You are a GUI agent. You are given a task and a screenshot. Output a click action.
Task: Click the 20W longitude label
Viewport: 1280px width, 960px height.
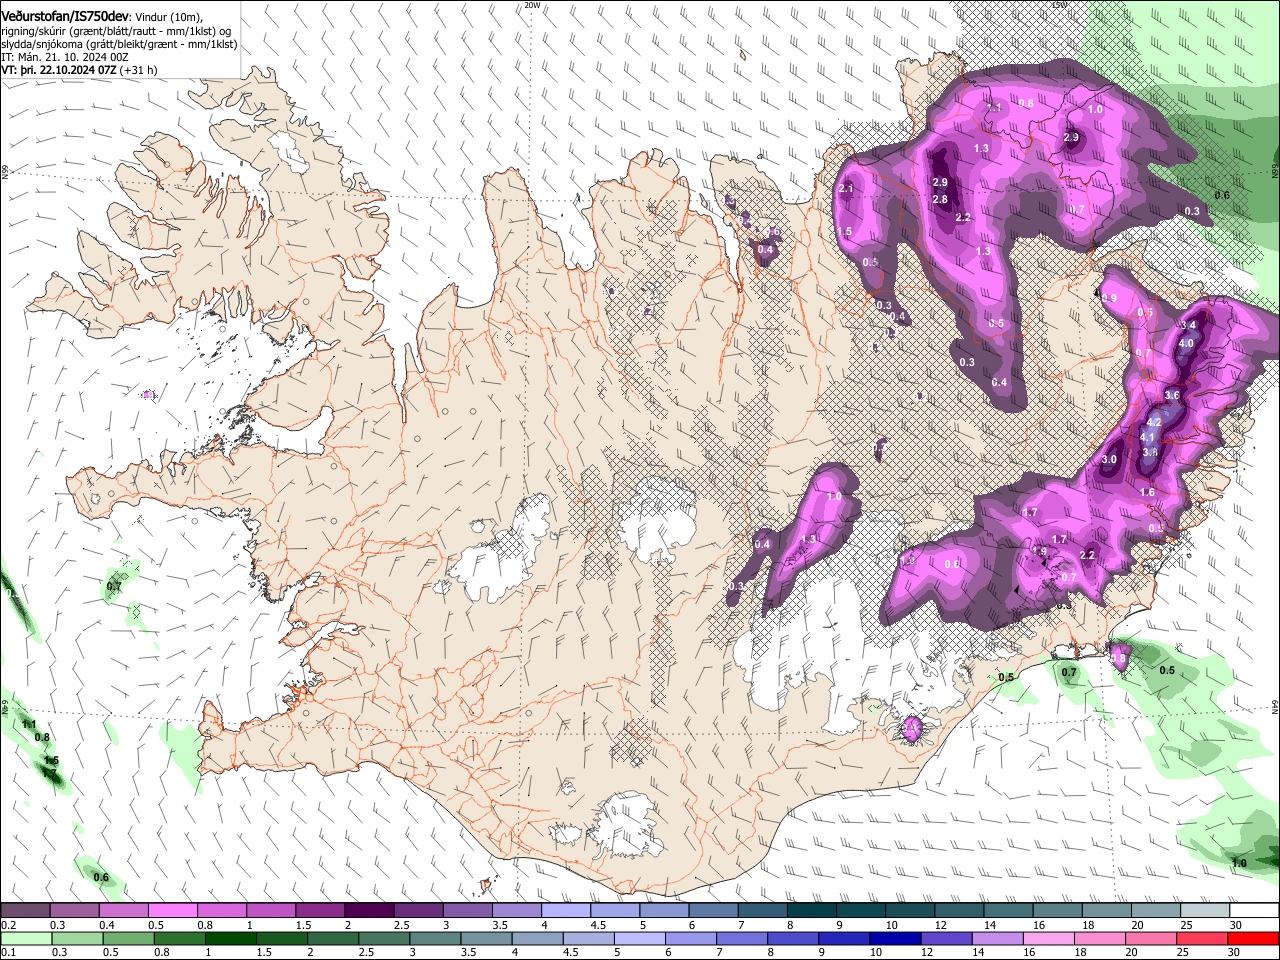pyautogui.click(x=532, y=4)
